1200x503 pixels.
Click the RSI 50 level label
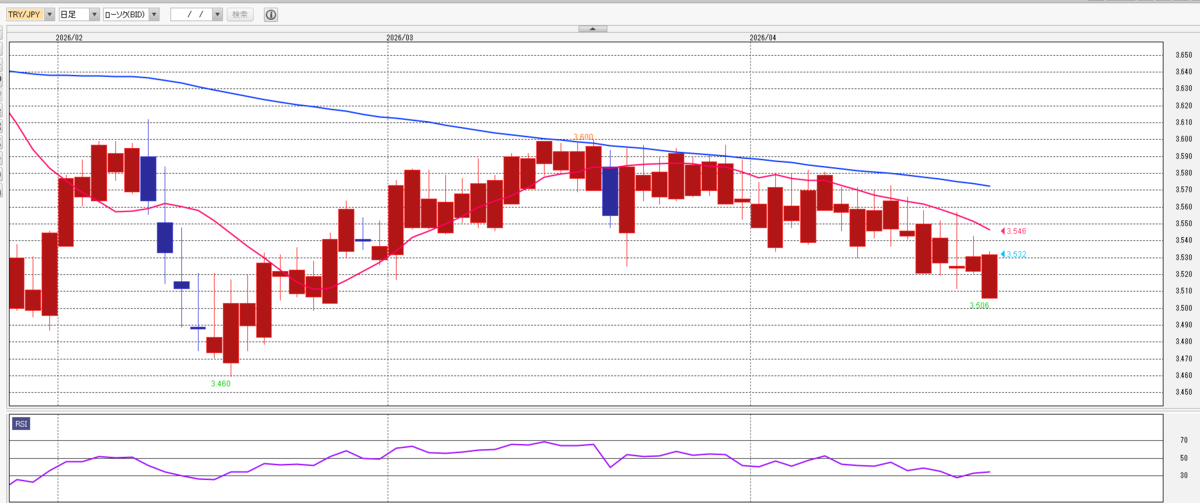(x=1183, y=458)
